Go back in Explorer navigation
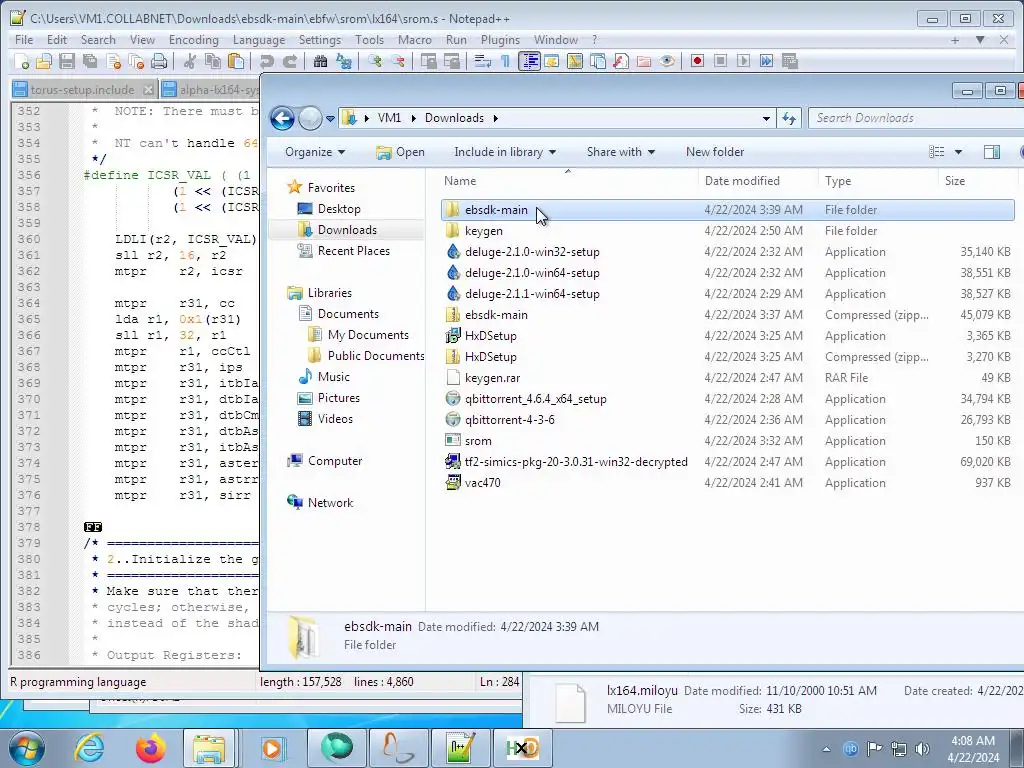 [282, 118]
